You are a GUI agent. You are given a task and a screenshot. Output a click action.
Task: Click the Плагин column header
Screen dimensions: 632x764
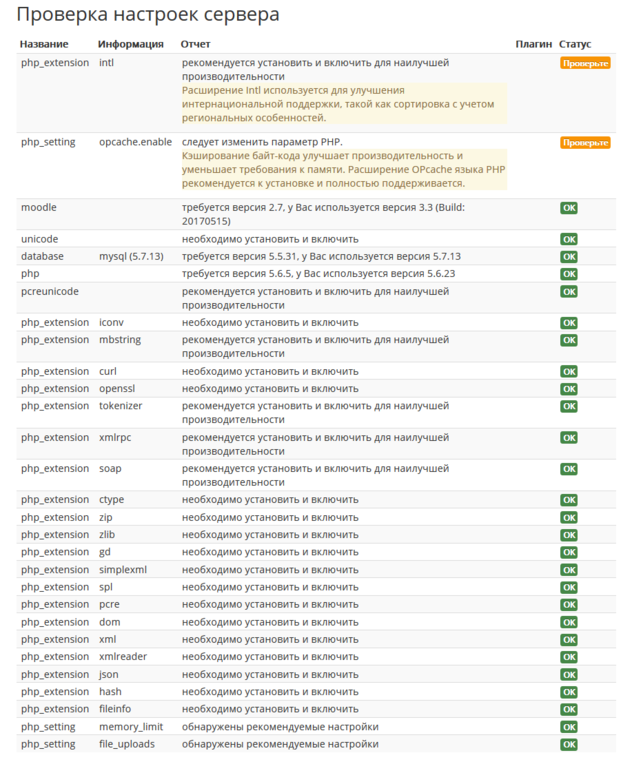click(x=533, y=45)
